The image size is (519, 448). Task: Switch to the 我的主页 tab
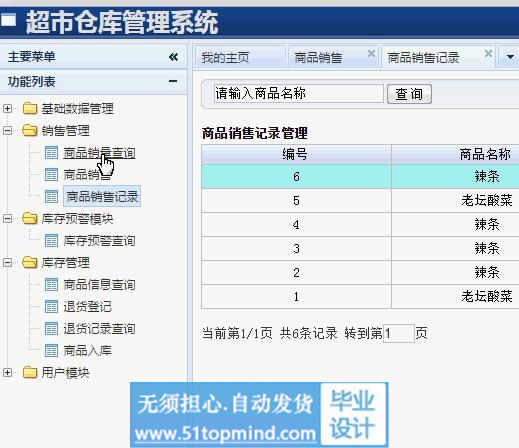point(225,58)
